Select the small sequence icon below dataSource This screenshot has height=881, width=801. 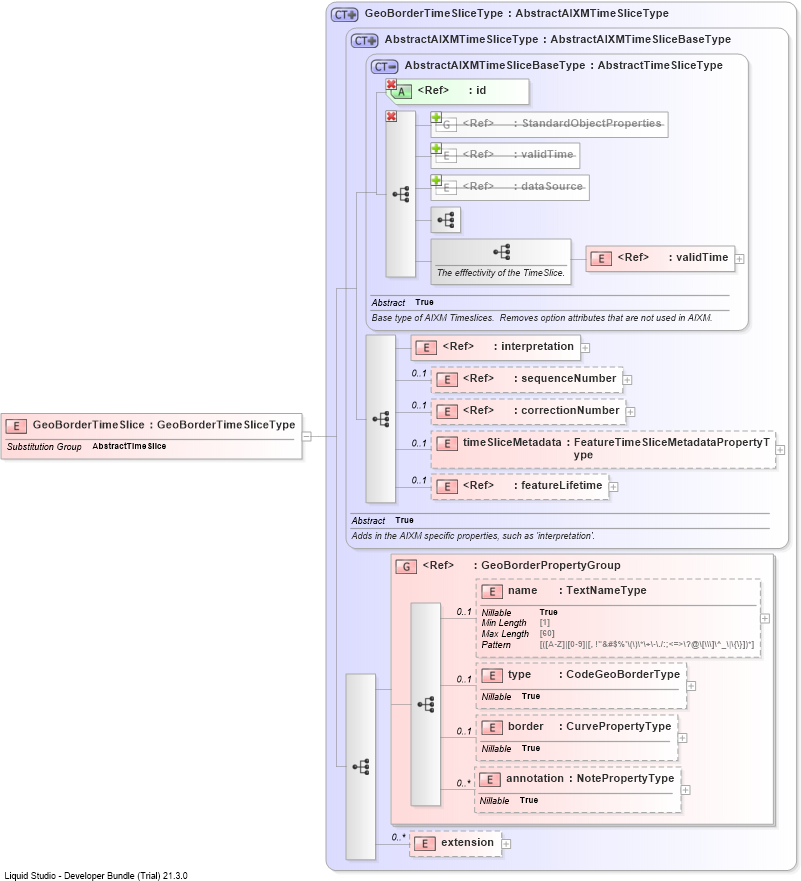(x=446, y=220)
